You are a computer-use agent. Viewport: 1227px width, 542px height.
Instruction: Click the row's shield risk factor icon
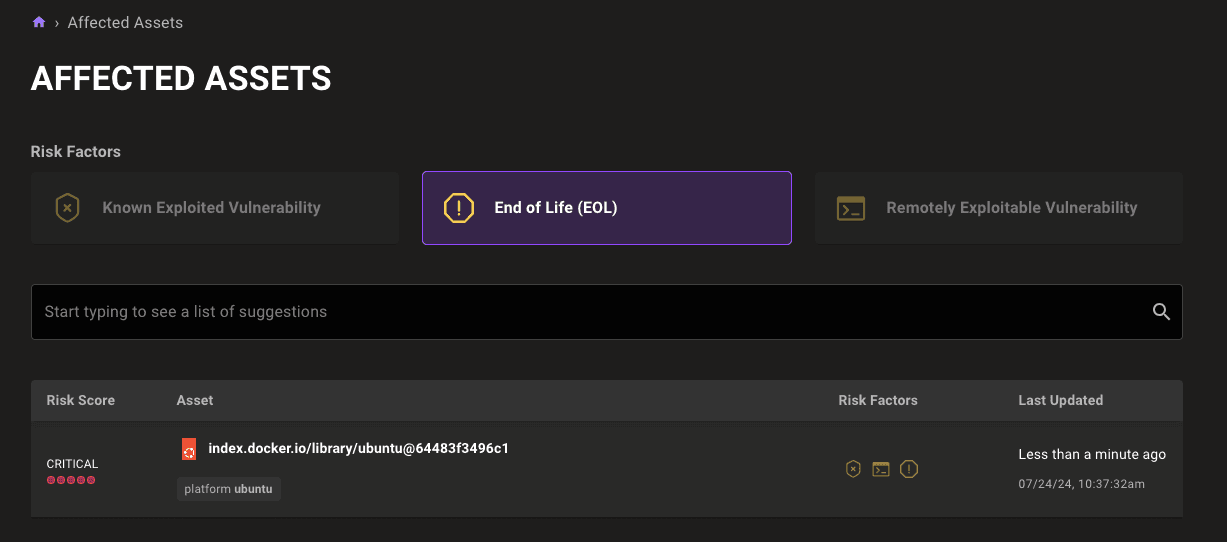point(853,469)
